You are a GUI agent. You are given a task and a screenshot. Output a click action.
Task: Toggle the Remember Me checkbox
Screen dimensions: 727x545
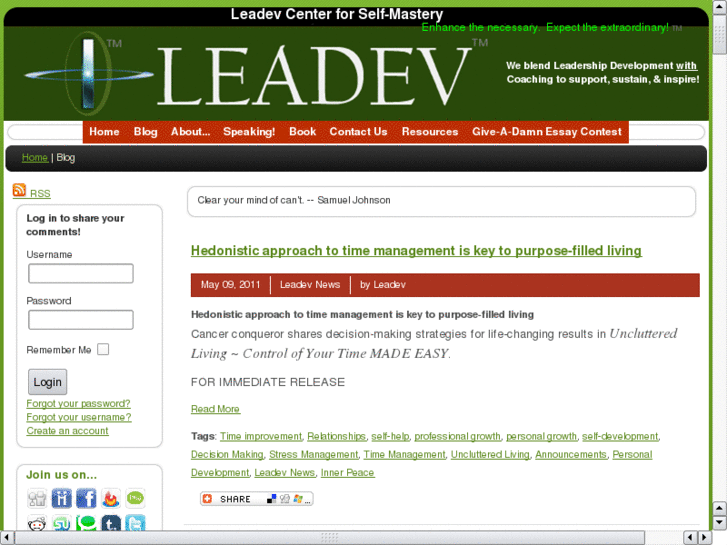[103, 349]
